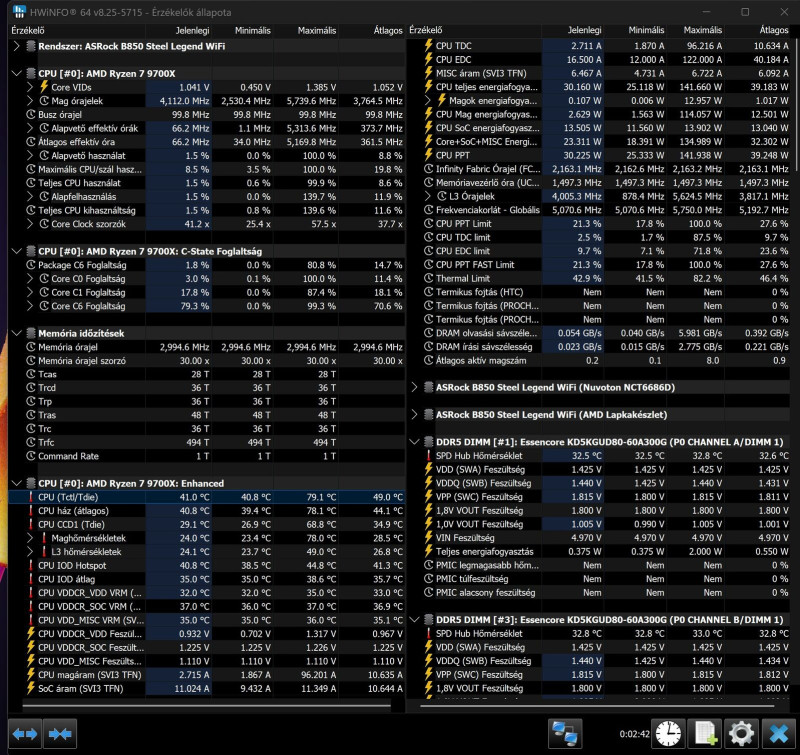
Task: Collapse the AMD Ryzen 7 9700X: Enhanced group
Action: (x=16, y=483)
